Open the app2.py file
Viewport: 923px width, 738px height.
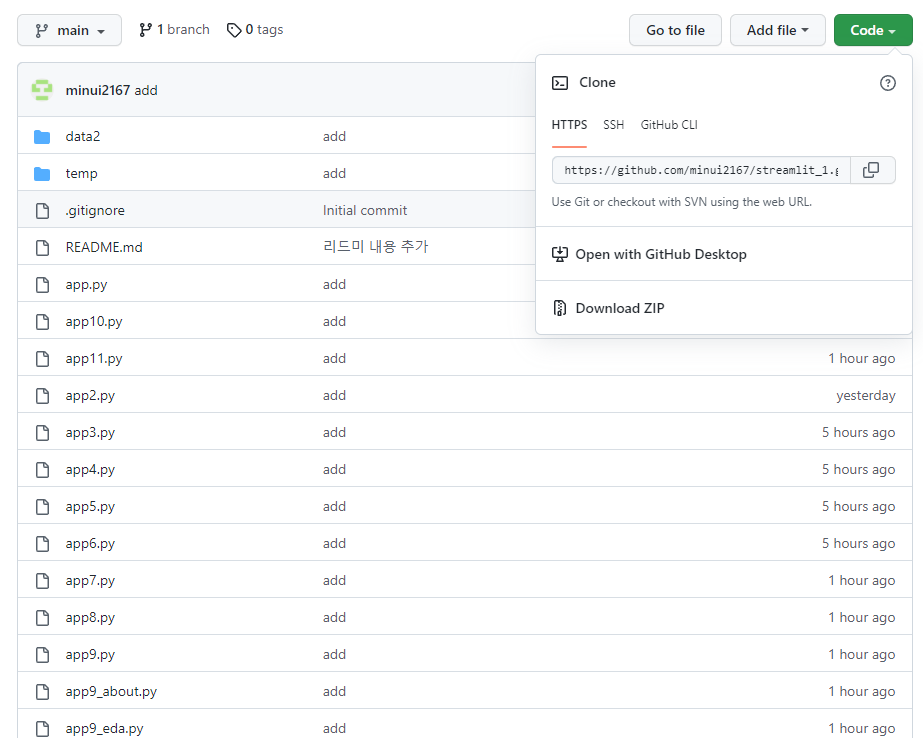[90, 396]
